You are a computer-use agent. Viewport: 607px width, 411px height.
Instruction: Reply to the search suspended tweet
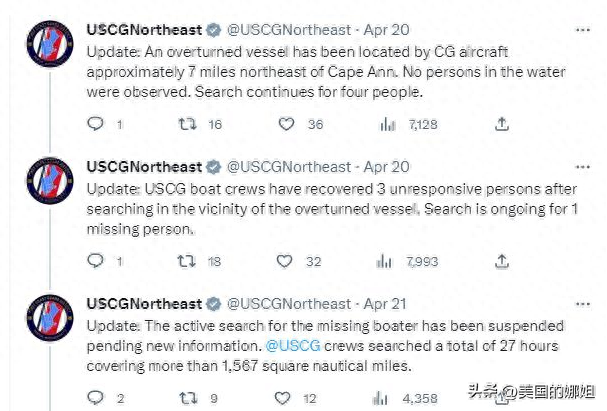(x=95, y=397)
